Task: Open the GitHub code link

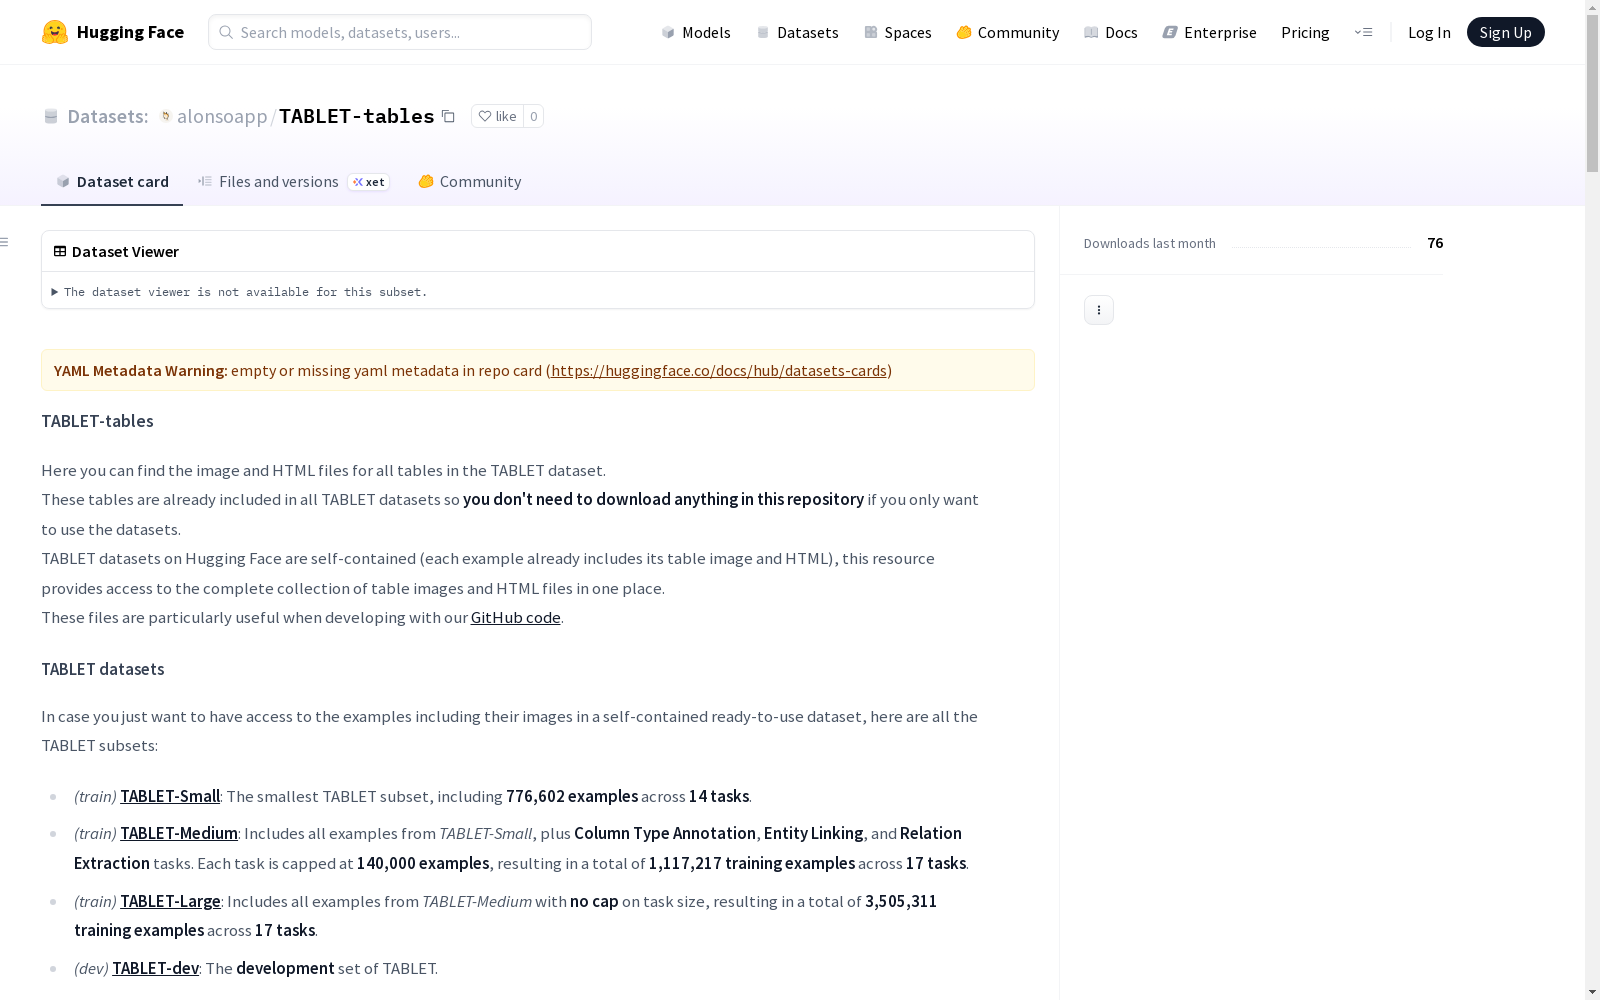Action: 516,617
